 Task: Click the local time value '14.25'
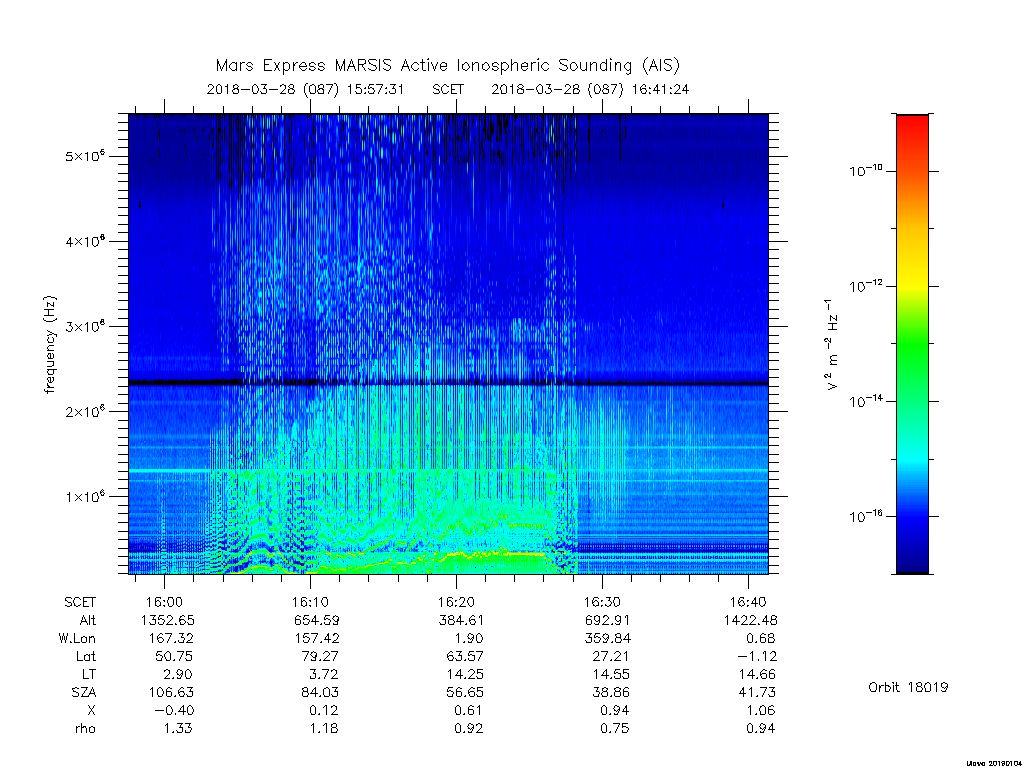pyautogui.click(x=464, y=674)
